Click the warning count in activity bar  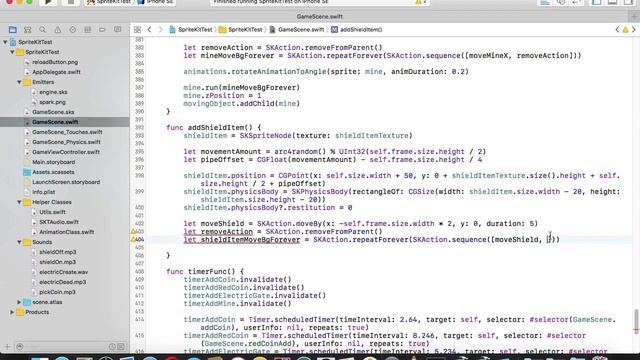point(421,2)
